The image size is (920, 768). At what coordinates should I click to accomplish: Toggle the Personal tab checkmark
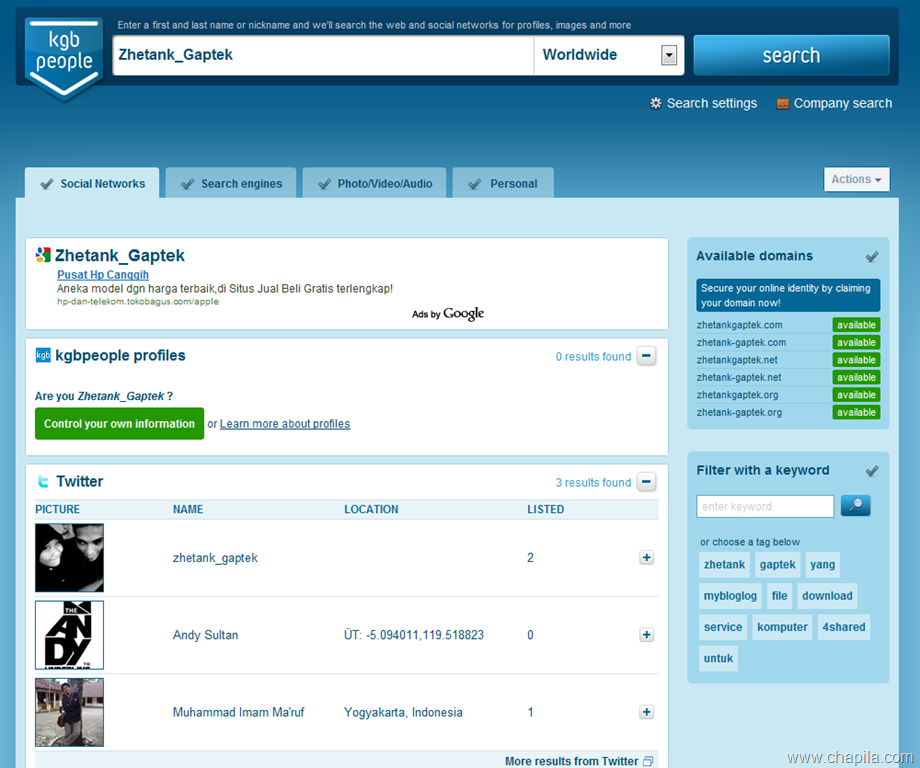coord(475,184)
